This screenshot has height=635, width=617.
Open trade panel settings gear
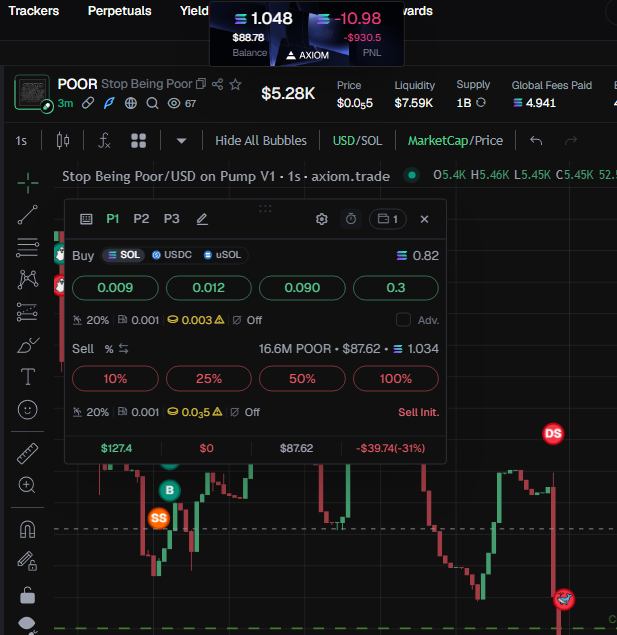coord(321,219)
